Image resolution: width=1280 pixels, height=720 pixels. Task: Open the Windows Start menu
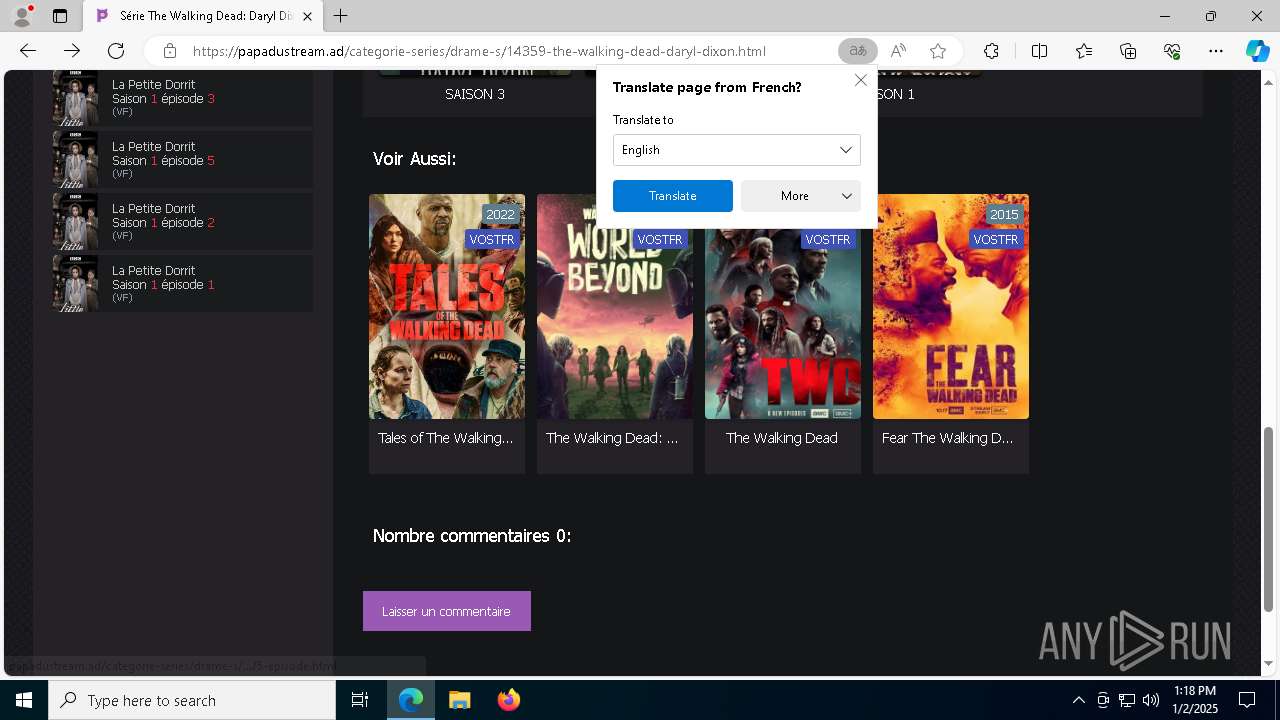coord(24,700)
